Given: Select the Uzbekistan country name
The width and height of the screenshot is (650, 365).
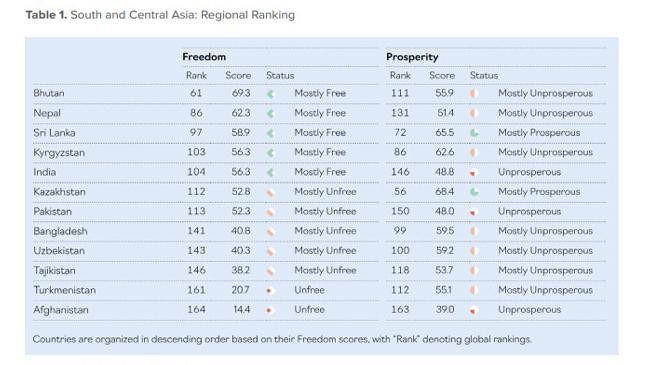Looking at the screenshot, I should pyautogui.click(x=59, y=251).
